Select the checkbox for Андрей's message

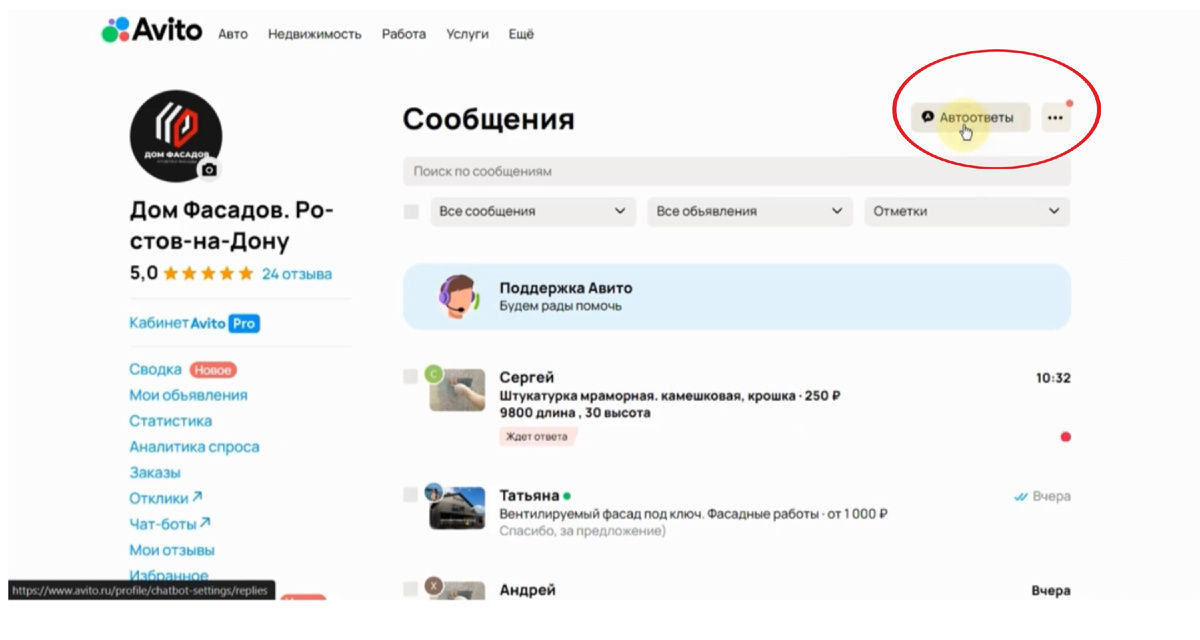(x=410, y=590)
